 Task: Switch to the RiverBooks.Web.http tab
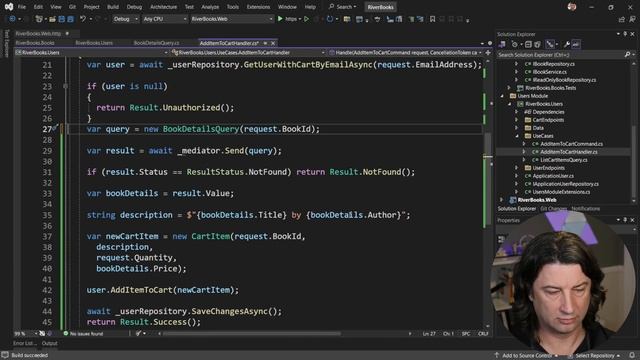tap(38, 33)
